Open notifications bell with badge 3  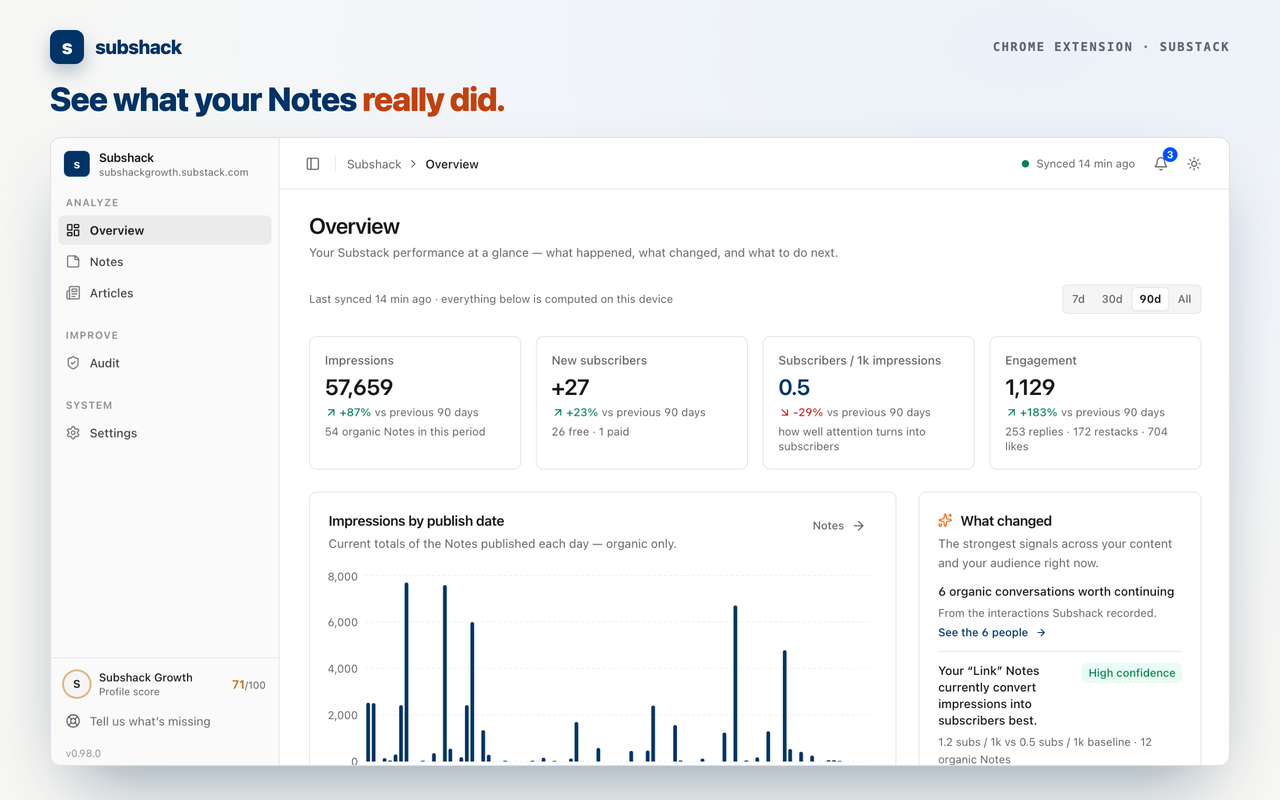click(1161, 164)
